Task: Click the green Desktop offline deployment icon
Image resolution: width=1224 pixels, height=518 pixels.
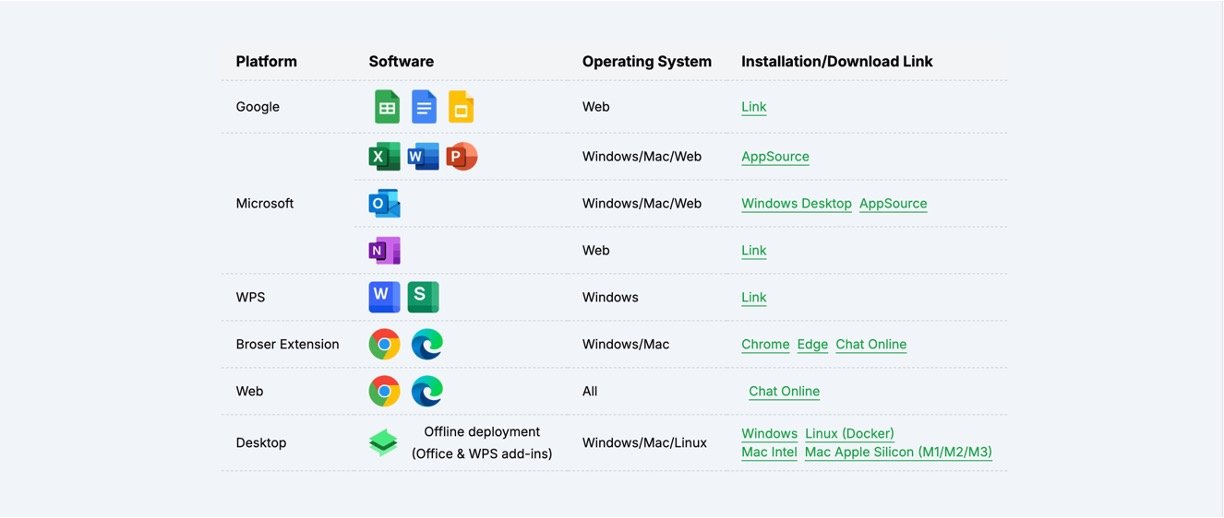Action: coord(383,442)
